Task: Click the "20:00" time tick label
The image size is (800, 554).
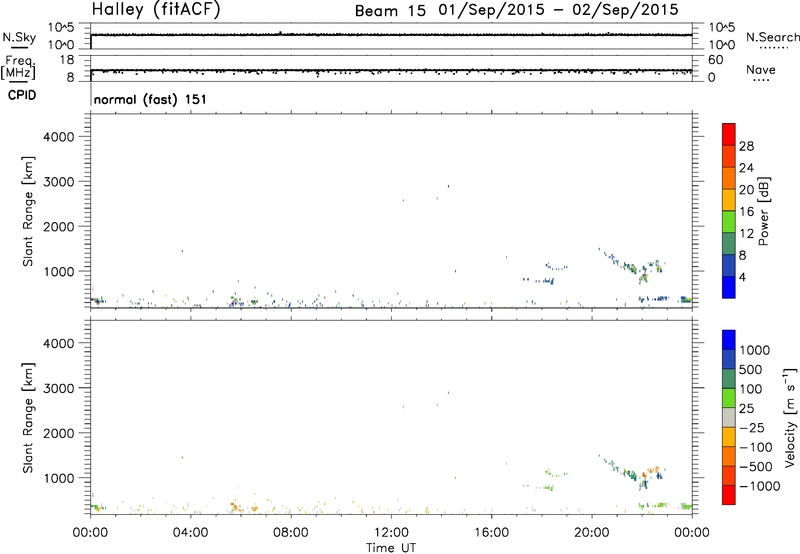Action: click(x=591, y=533)
